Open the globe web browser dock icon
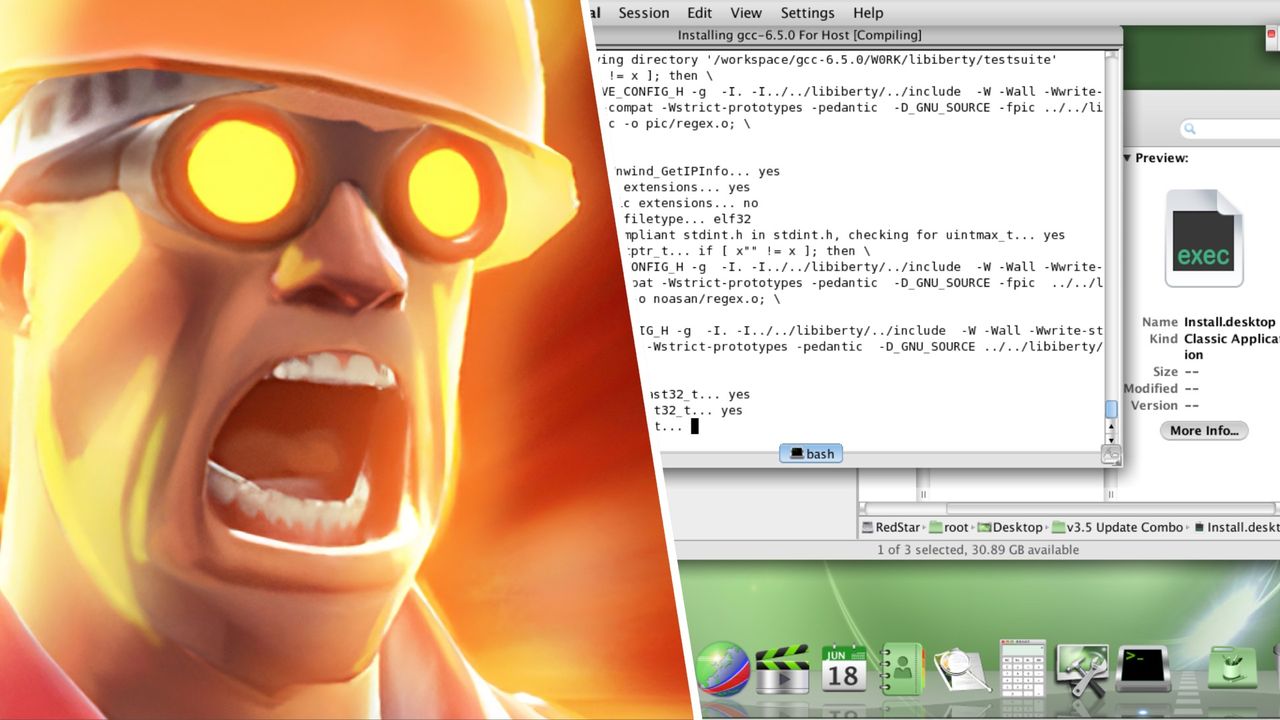The height and width of the screenshot is (720, 1280). coord(722,669)
